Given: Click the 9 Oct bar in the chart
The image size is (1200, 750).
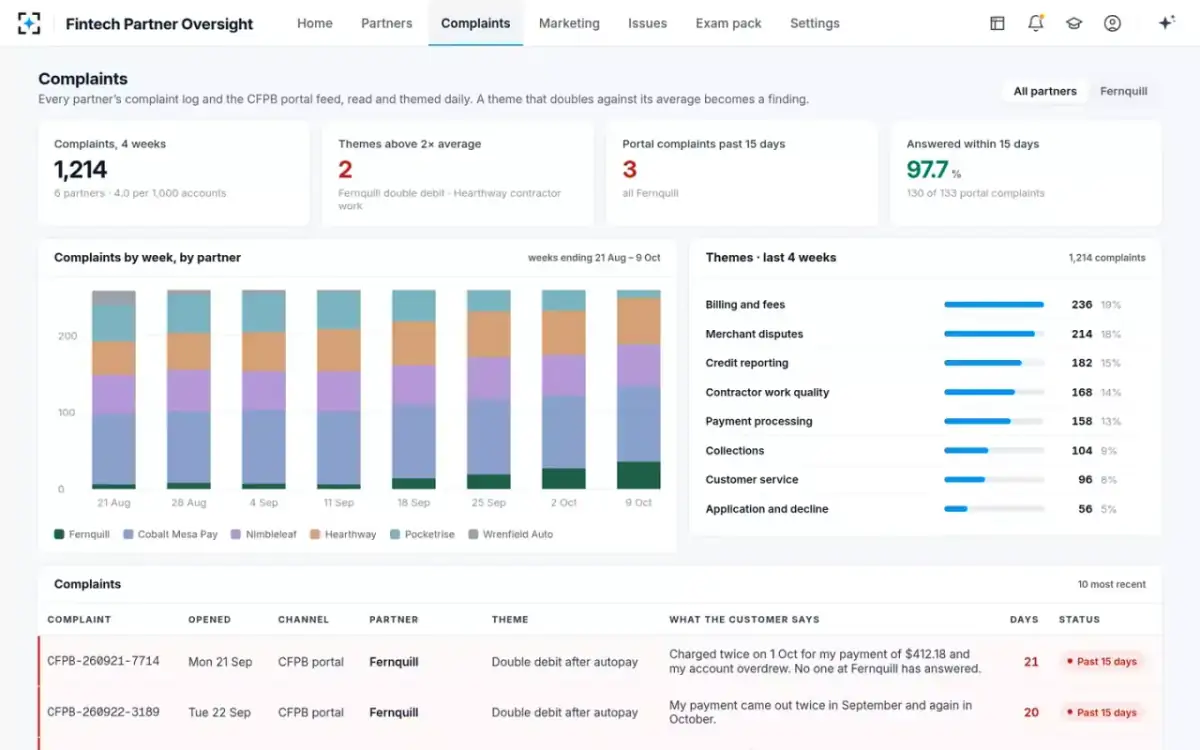Looking at the screenshot, I should [x=639, y=389].
